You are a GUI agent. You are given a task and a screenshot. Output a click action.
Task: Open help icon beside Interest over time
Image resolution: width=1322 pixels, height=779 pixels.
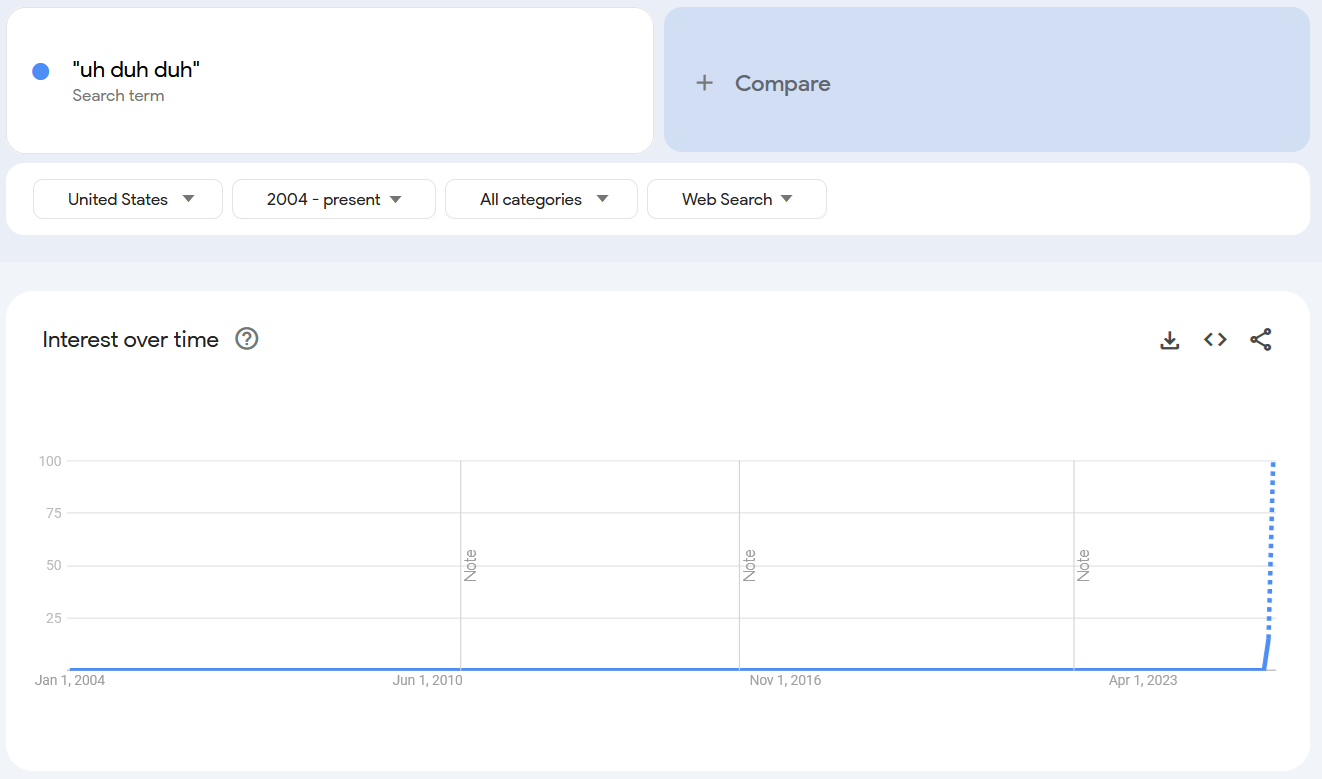tap(246, 339)
